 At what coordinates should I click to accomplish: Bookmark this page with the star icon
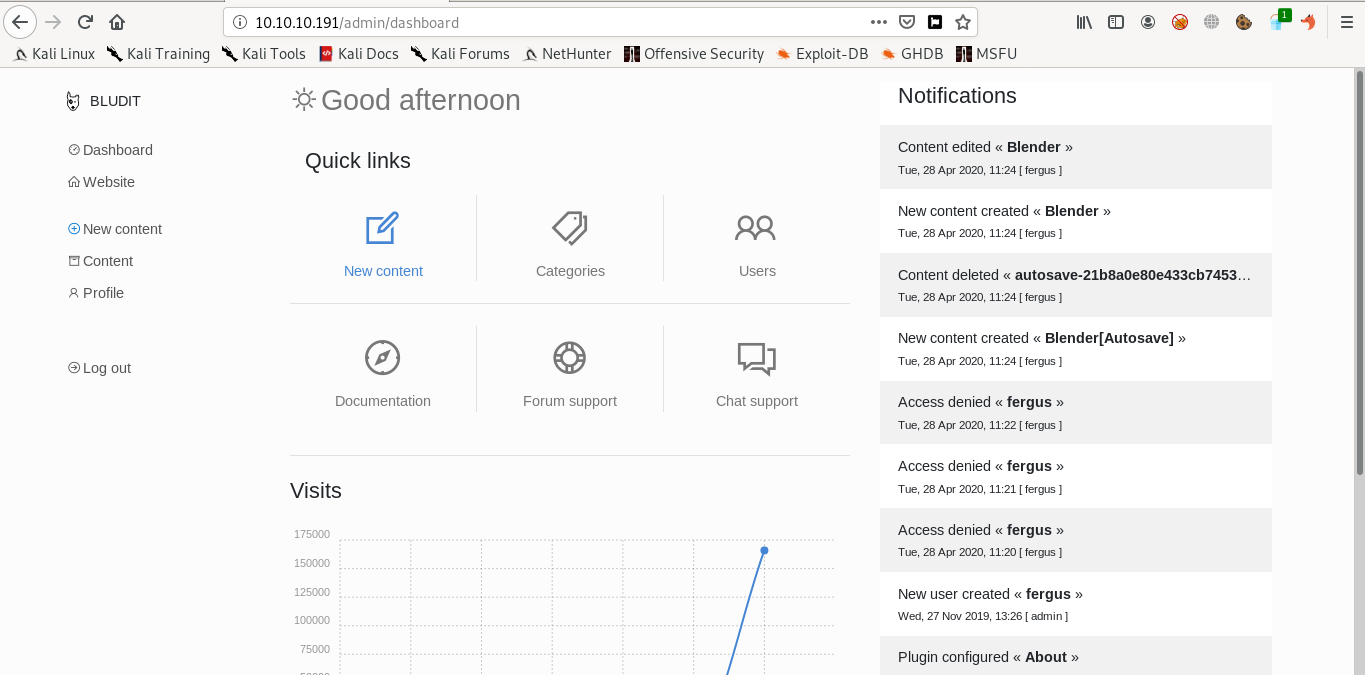pyautogui.click(x=962, y=22)
